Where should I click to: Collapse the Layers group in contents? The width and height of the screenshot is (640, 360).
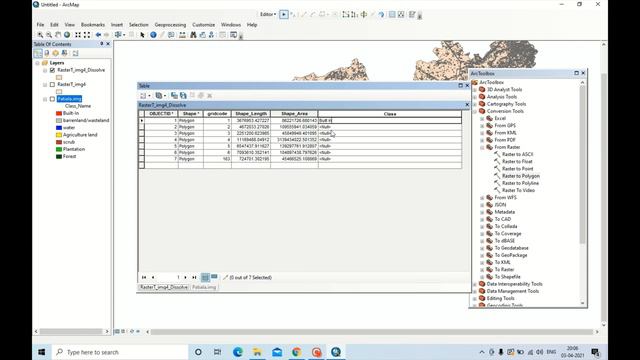point(38,63)
